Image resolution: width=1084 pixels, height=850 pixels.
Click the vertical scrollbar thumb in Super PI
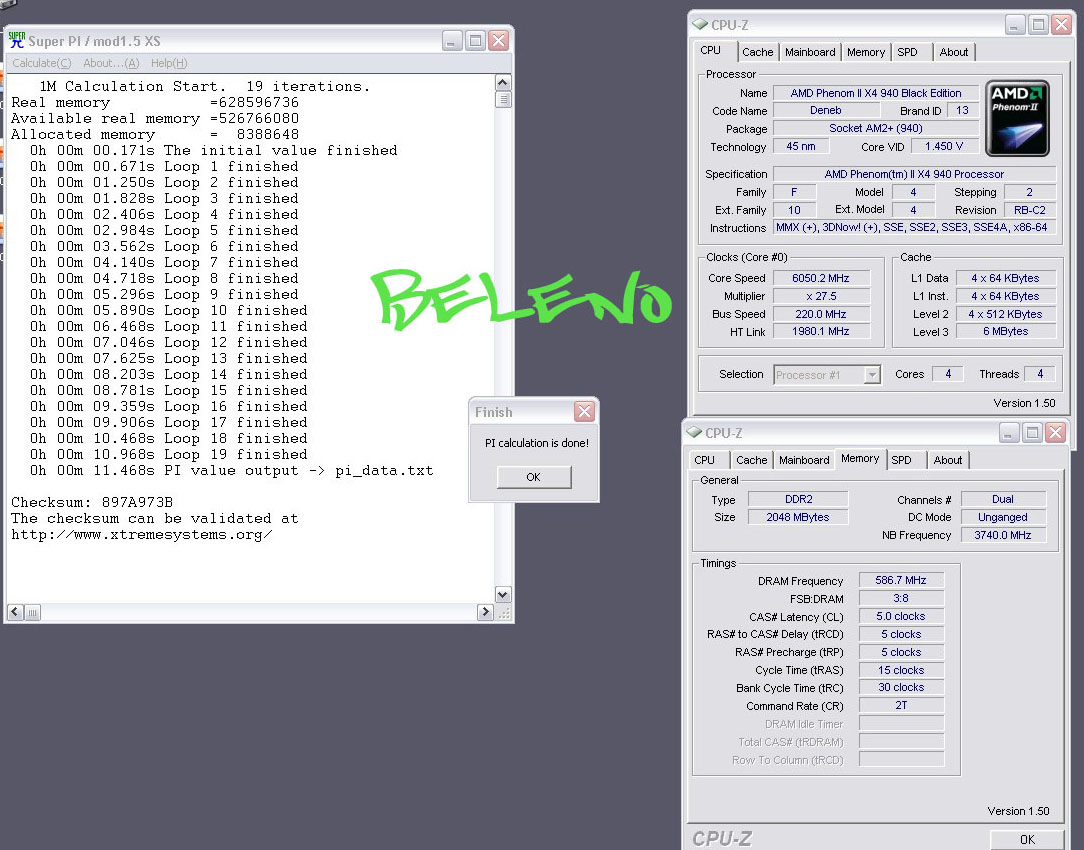click(x=503, y=100)
